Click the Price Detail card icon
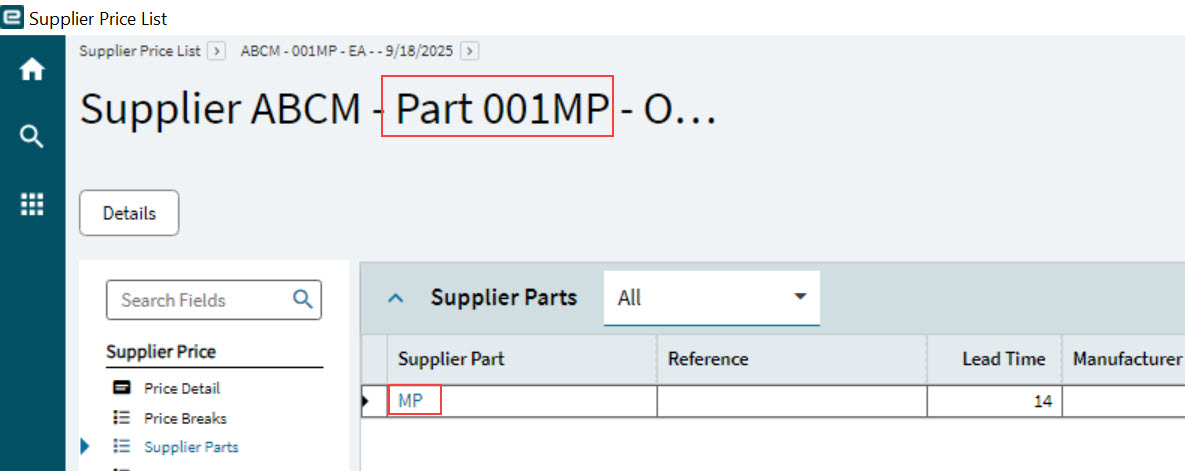The height and width of the screenshot is (471, 1185). point(122,388)
